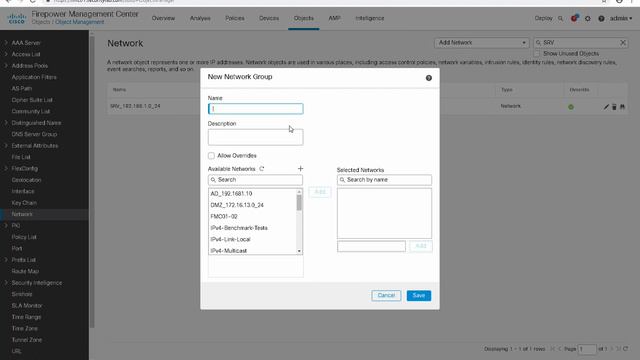This screenshot has height=360, width=640.
Task: Focus the Description text box
Action: tap(256, 137)
